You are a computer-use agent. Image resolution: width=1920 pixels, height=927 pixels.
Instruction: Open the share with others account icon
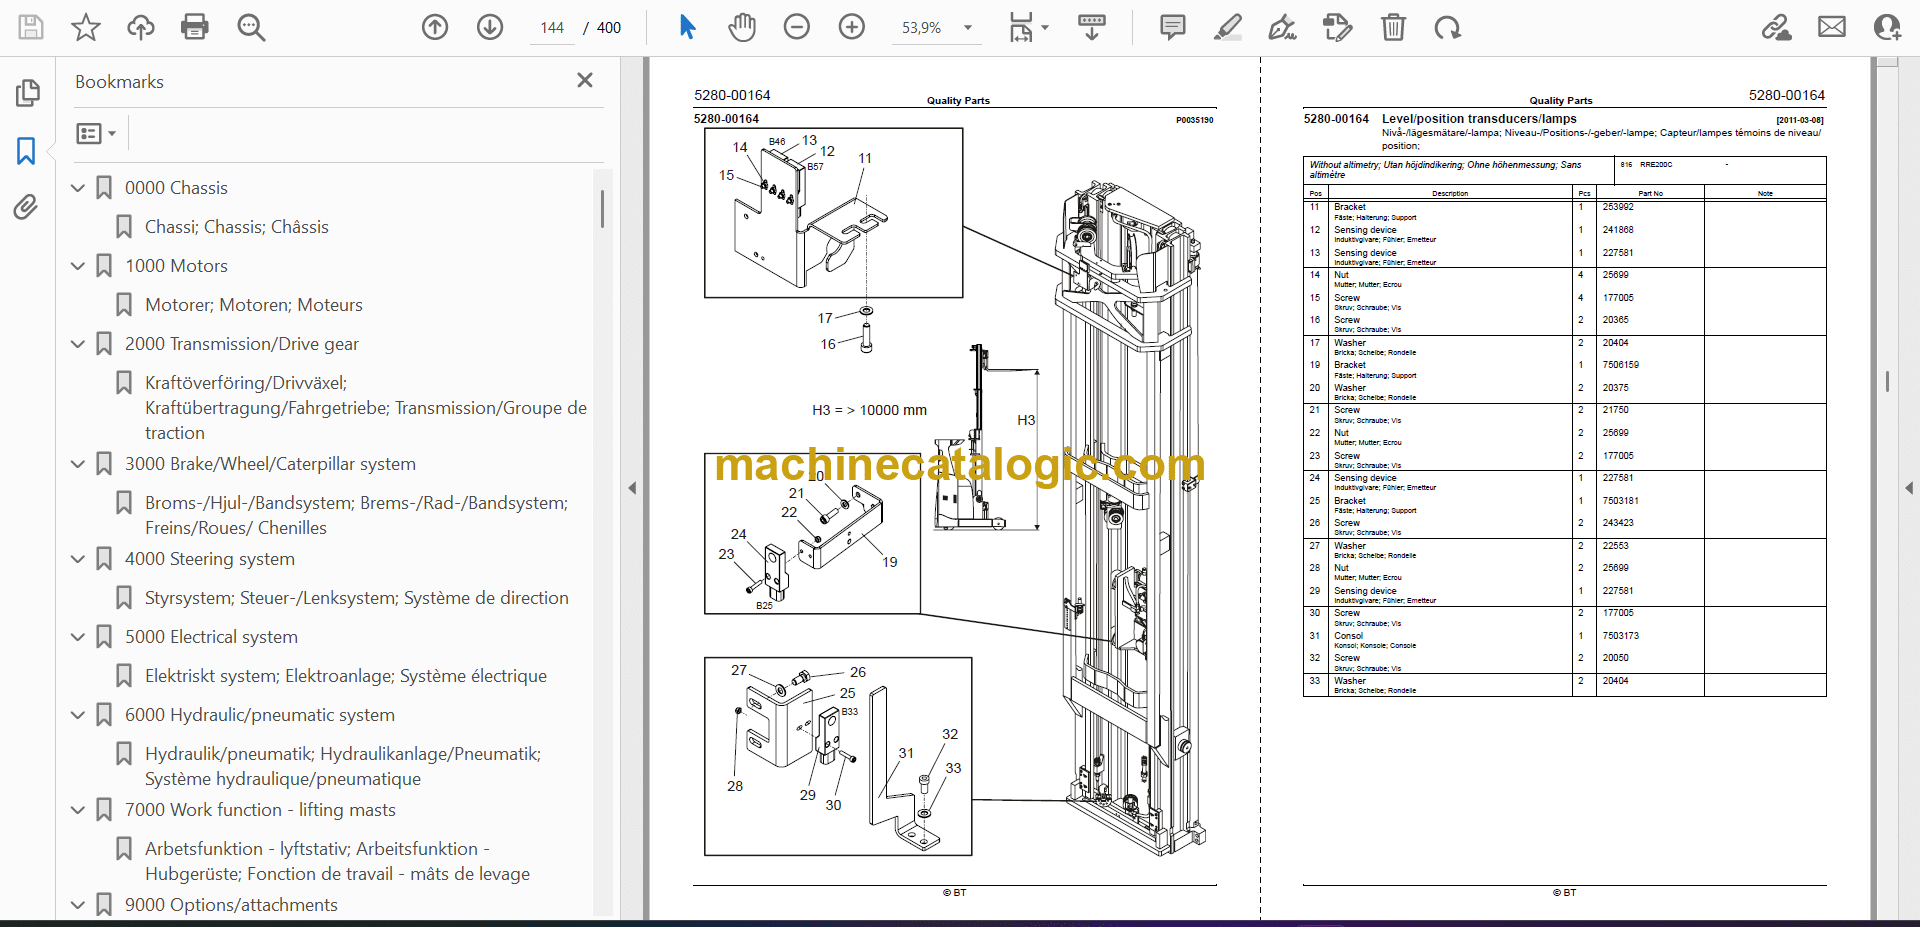[x=1887, y=27]
